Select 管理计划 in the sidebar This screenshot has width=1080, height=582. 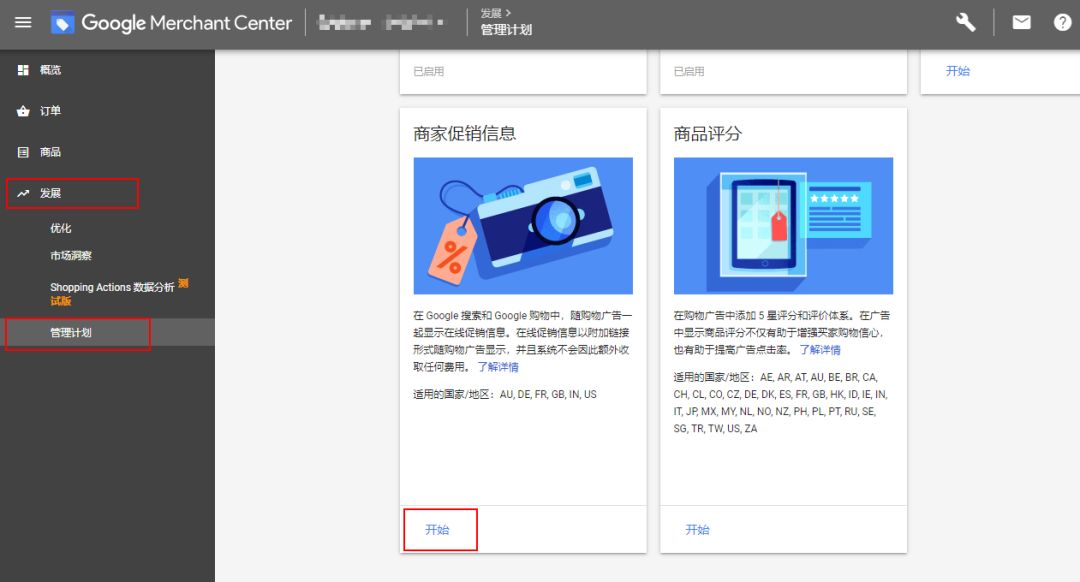(70, 331)
